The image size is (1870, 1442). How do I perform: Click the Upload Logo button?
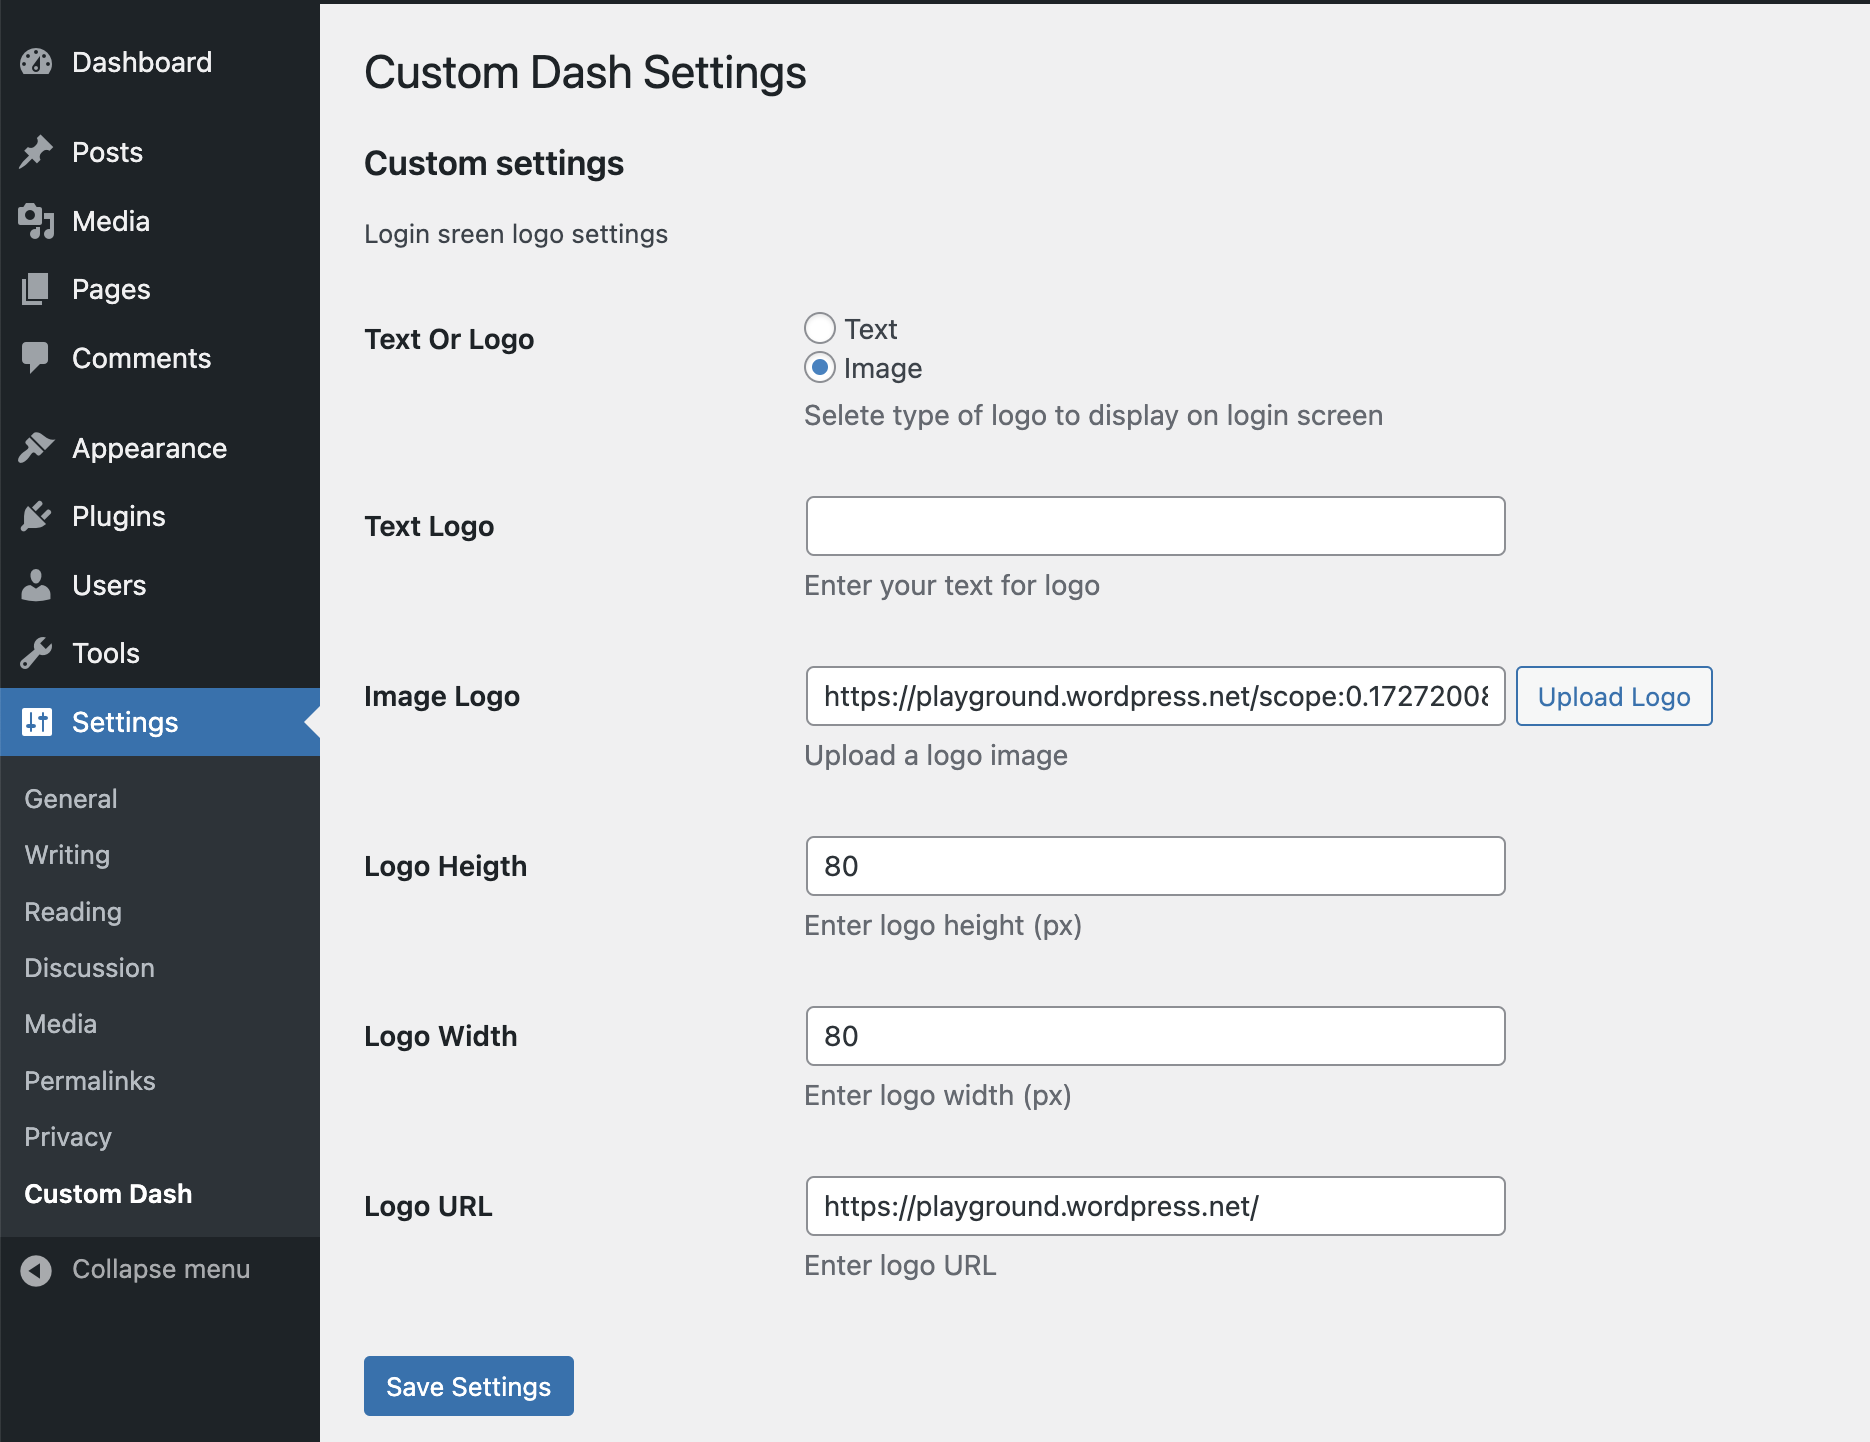point(1614,696)
